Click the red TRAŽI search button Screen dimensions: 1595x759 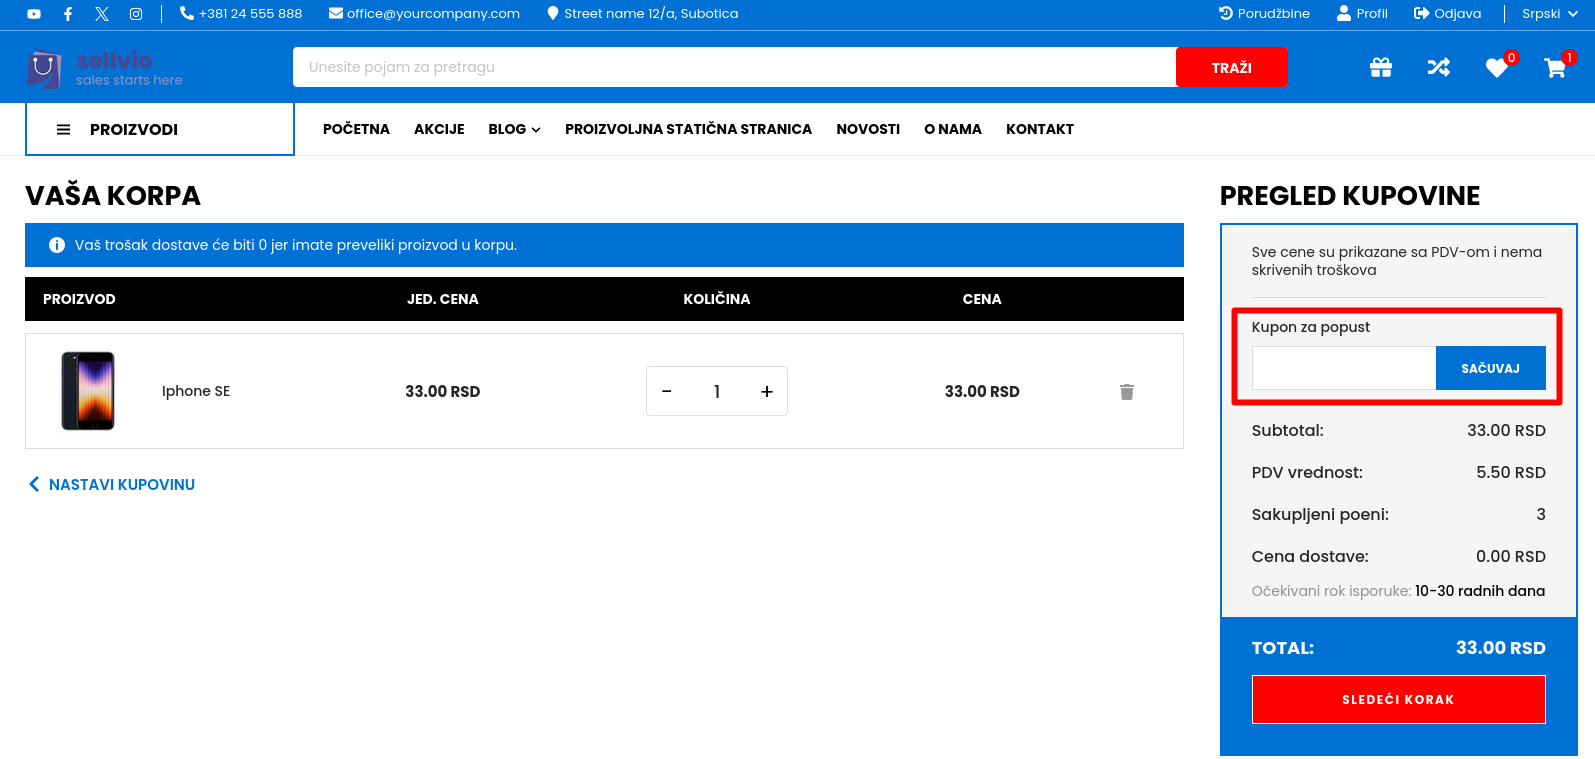tap(1231, 68)
